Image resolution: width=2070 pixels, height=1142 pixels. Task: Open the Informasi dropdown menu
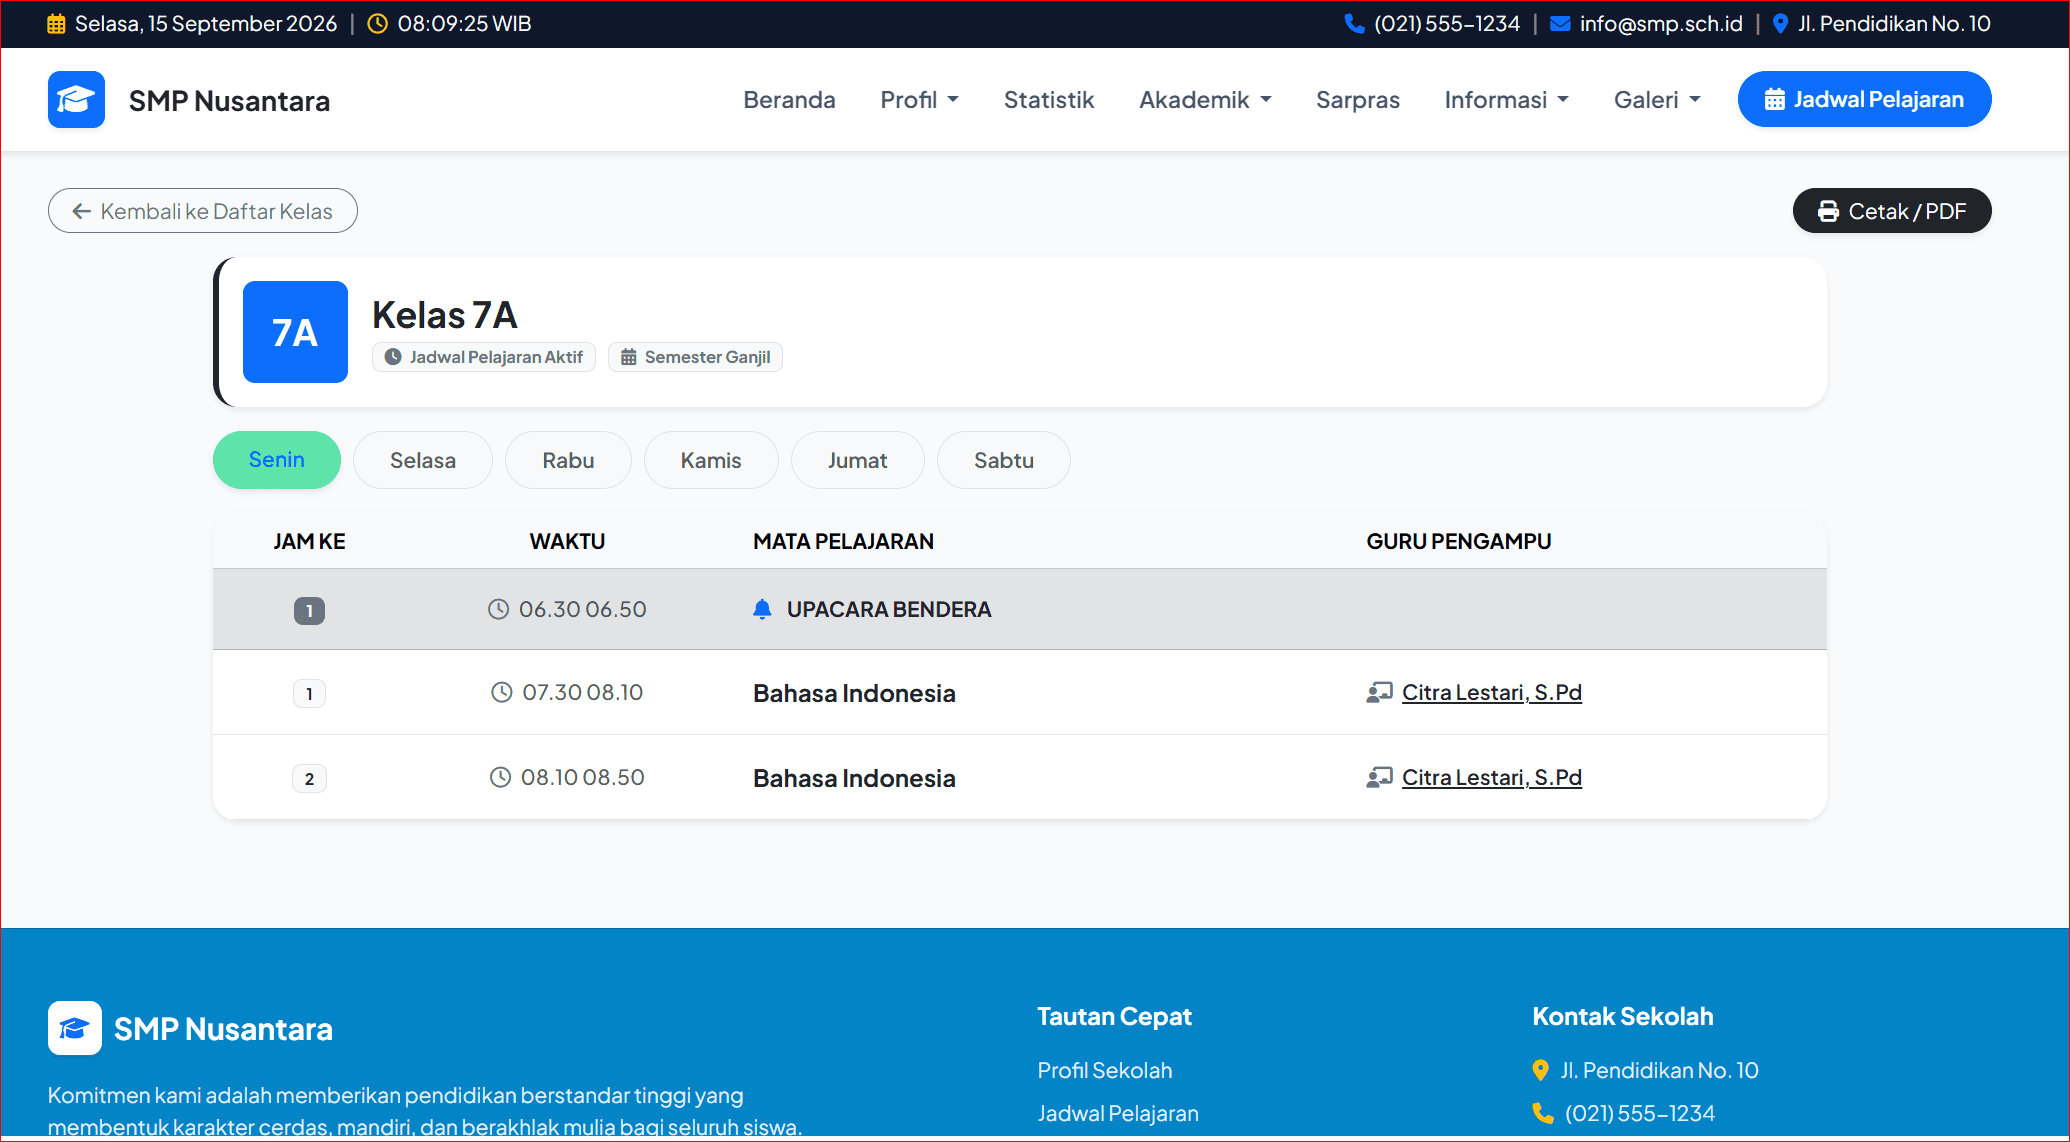tap(1507, 100)
